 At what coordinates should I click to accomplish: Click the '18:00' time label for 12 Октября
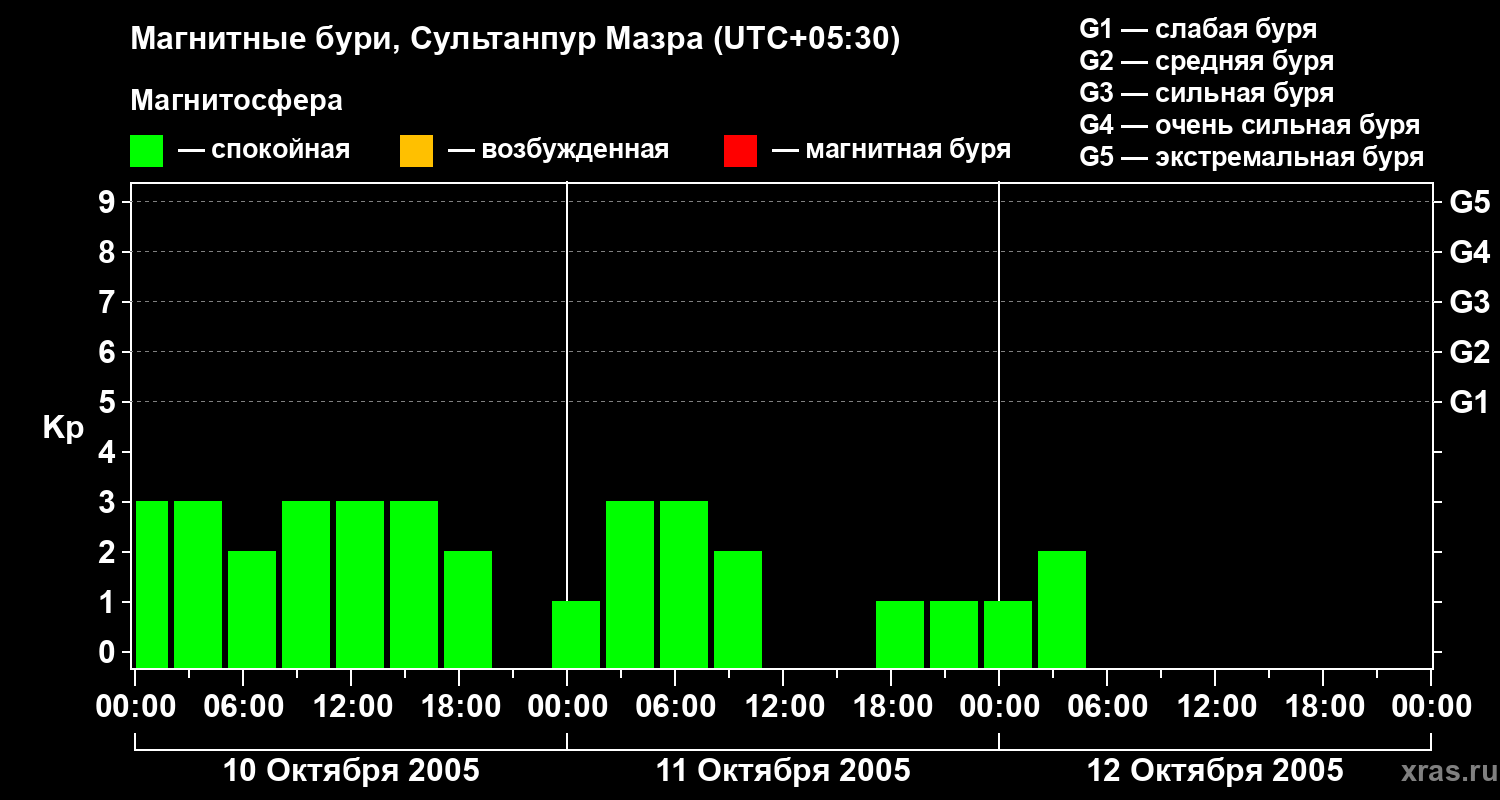pyautogui.click(x=1323, y=707)
